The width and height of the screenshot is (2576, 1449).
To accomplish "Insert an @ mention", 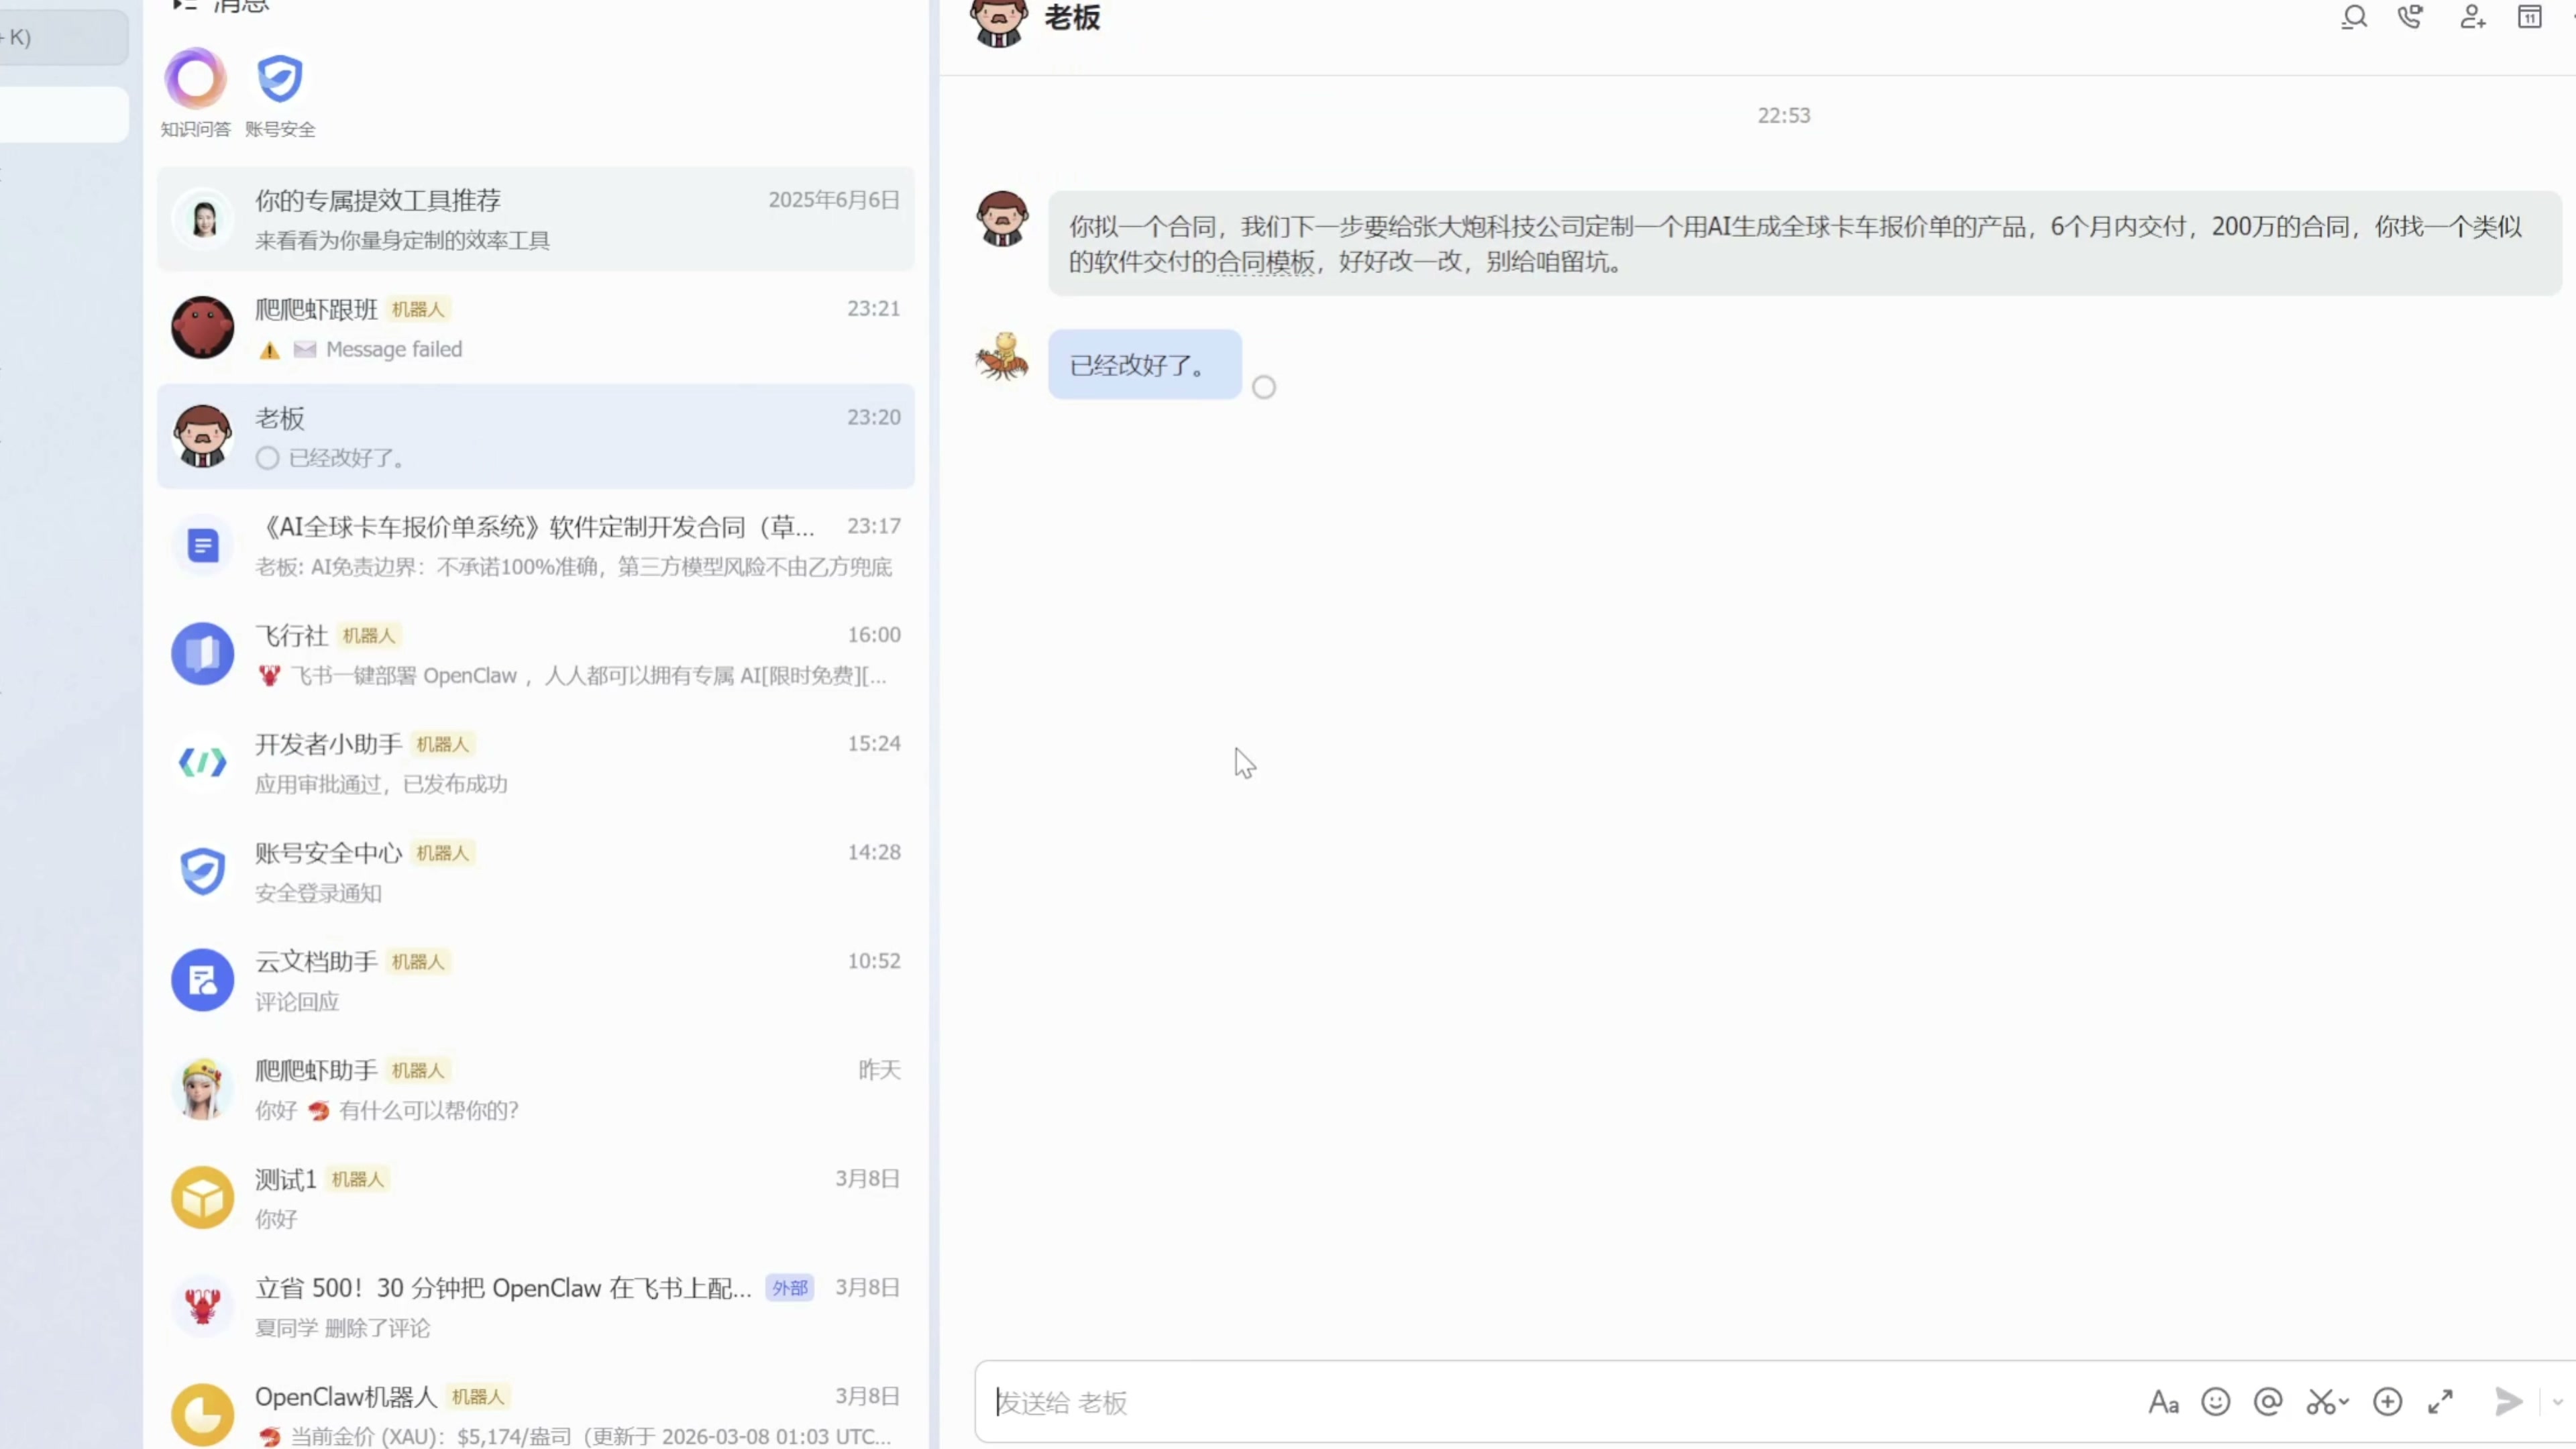I will click(x=2268, y=1402).
